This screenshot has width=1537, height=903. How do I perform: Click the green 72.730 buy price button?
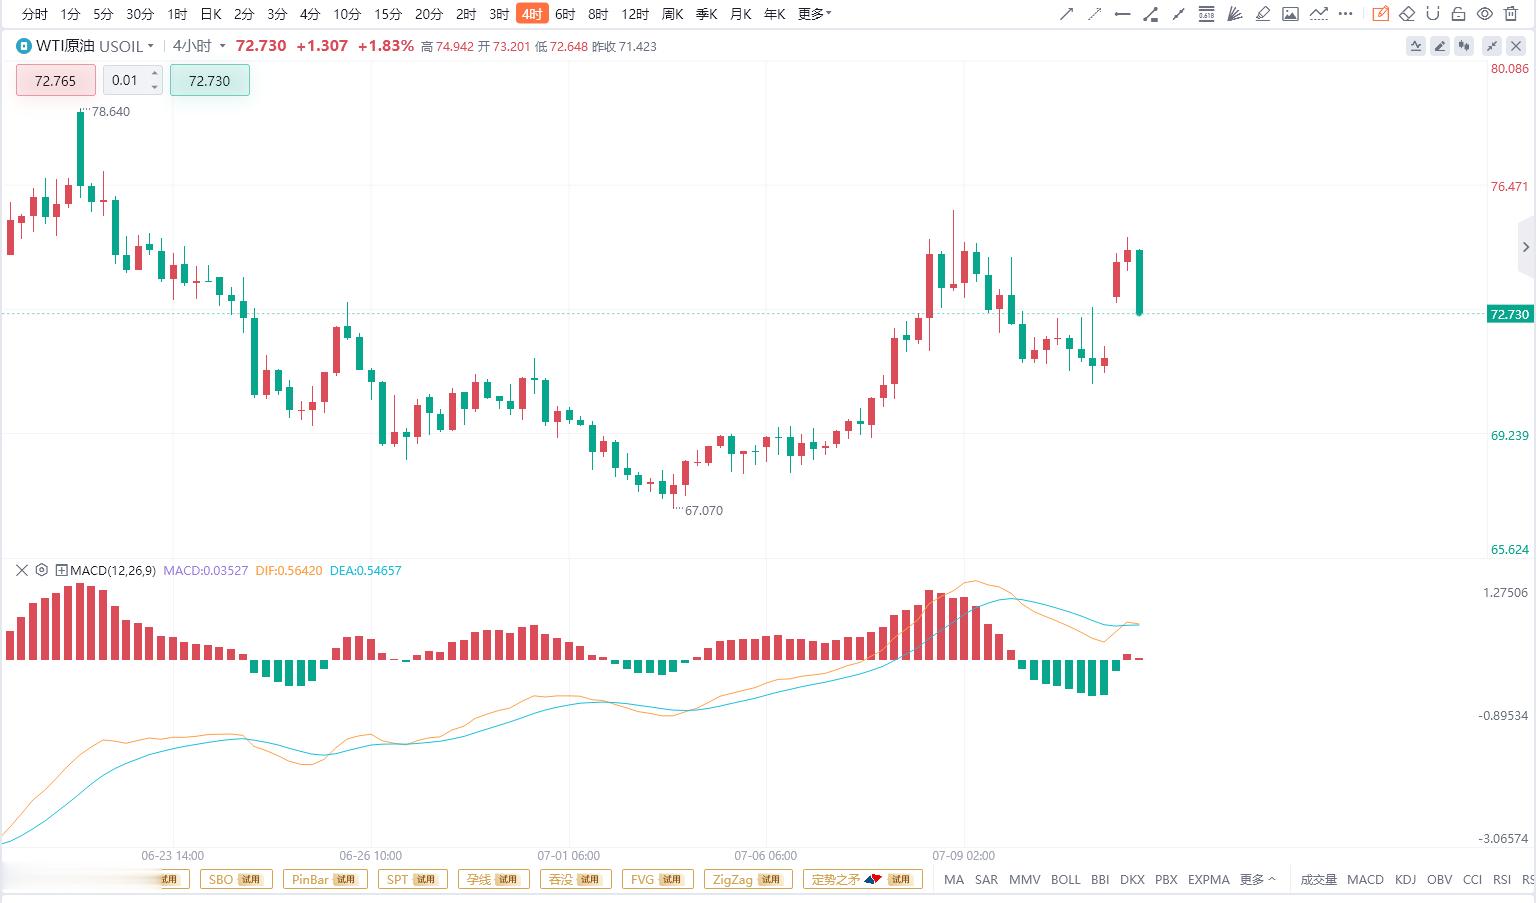(209, 81)
